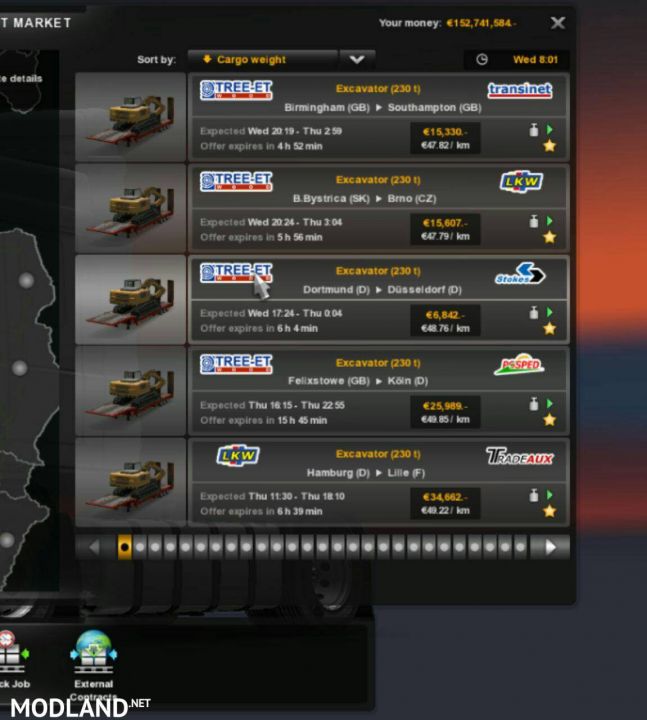Click the €15,330 price of the Birmingham job
The image size is (647, 720).
point(444,132)
